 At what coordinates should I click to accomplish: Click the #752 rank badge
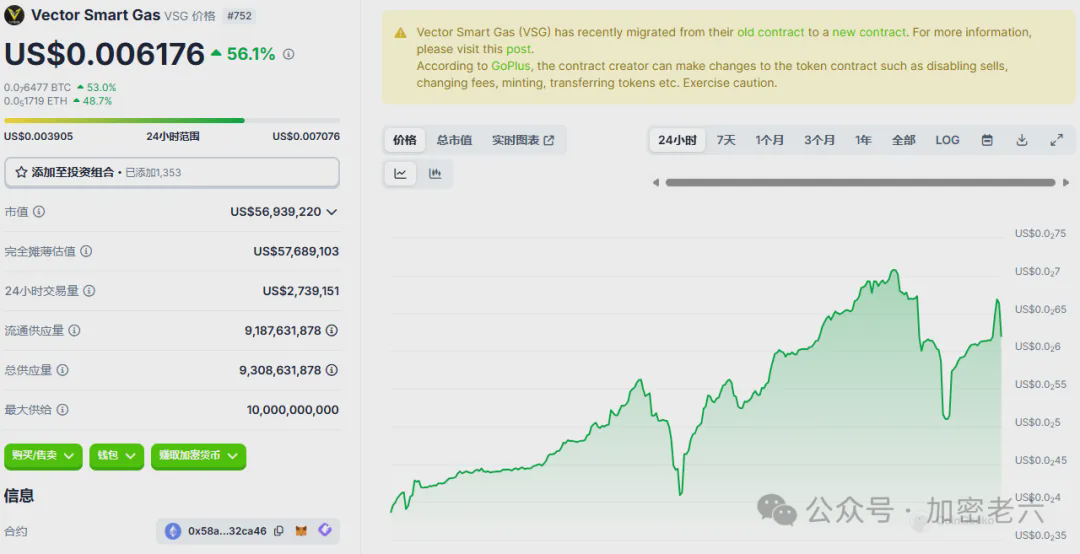(239, 16)
